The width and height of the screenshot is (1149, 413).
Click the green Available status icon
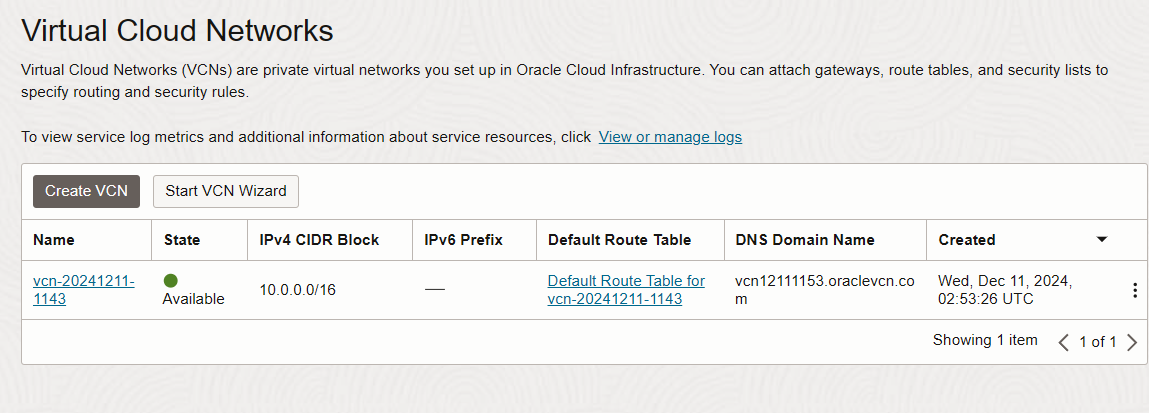coord(171,281)
